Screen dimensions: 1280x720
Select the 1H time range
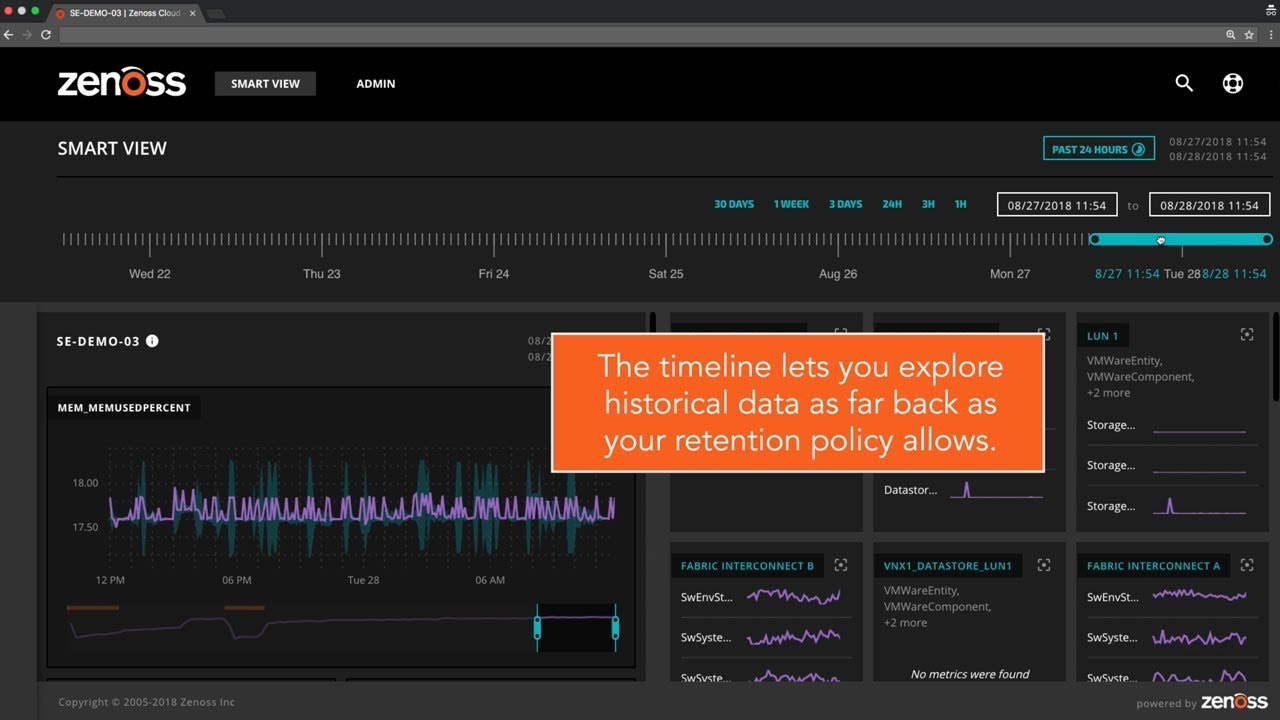960,204
